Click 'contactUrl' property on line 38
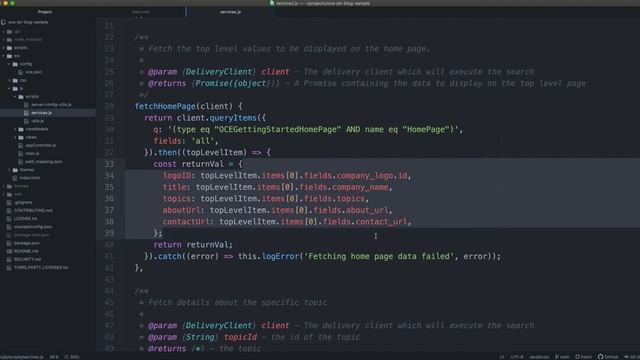The image size is (640, 360). pos(187,222)
